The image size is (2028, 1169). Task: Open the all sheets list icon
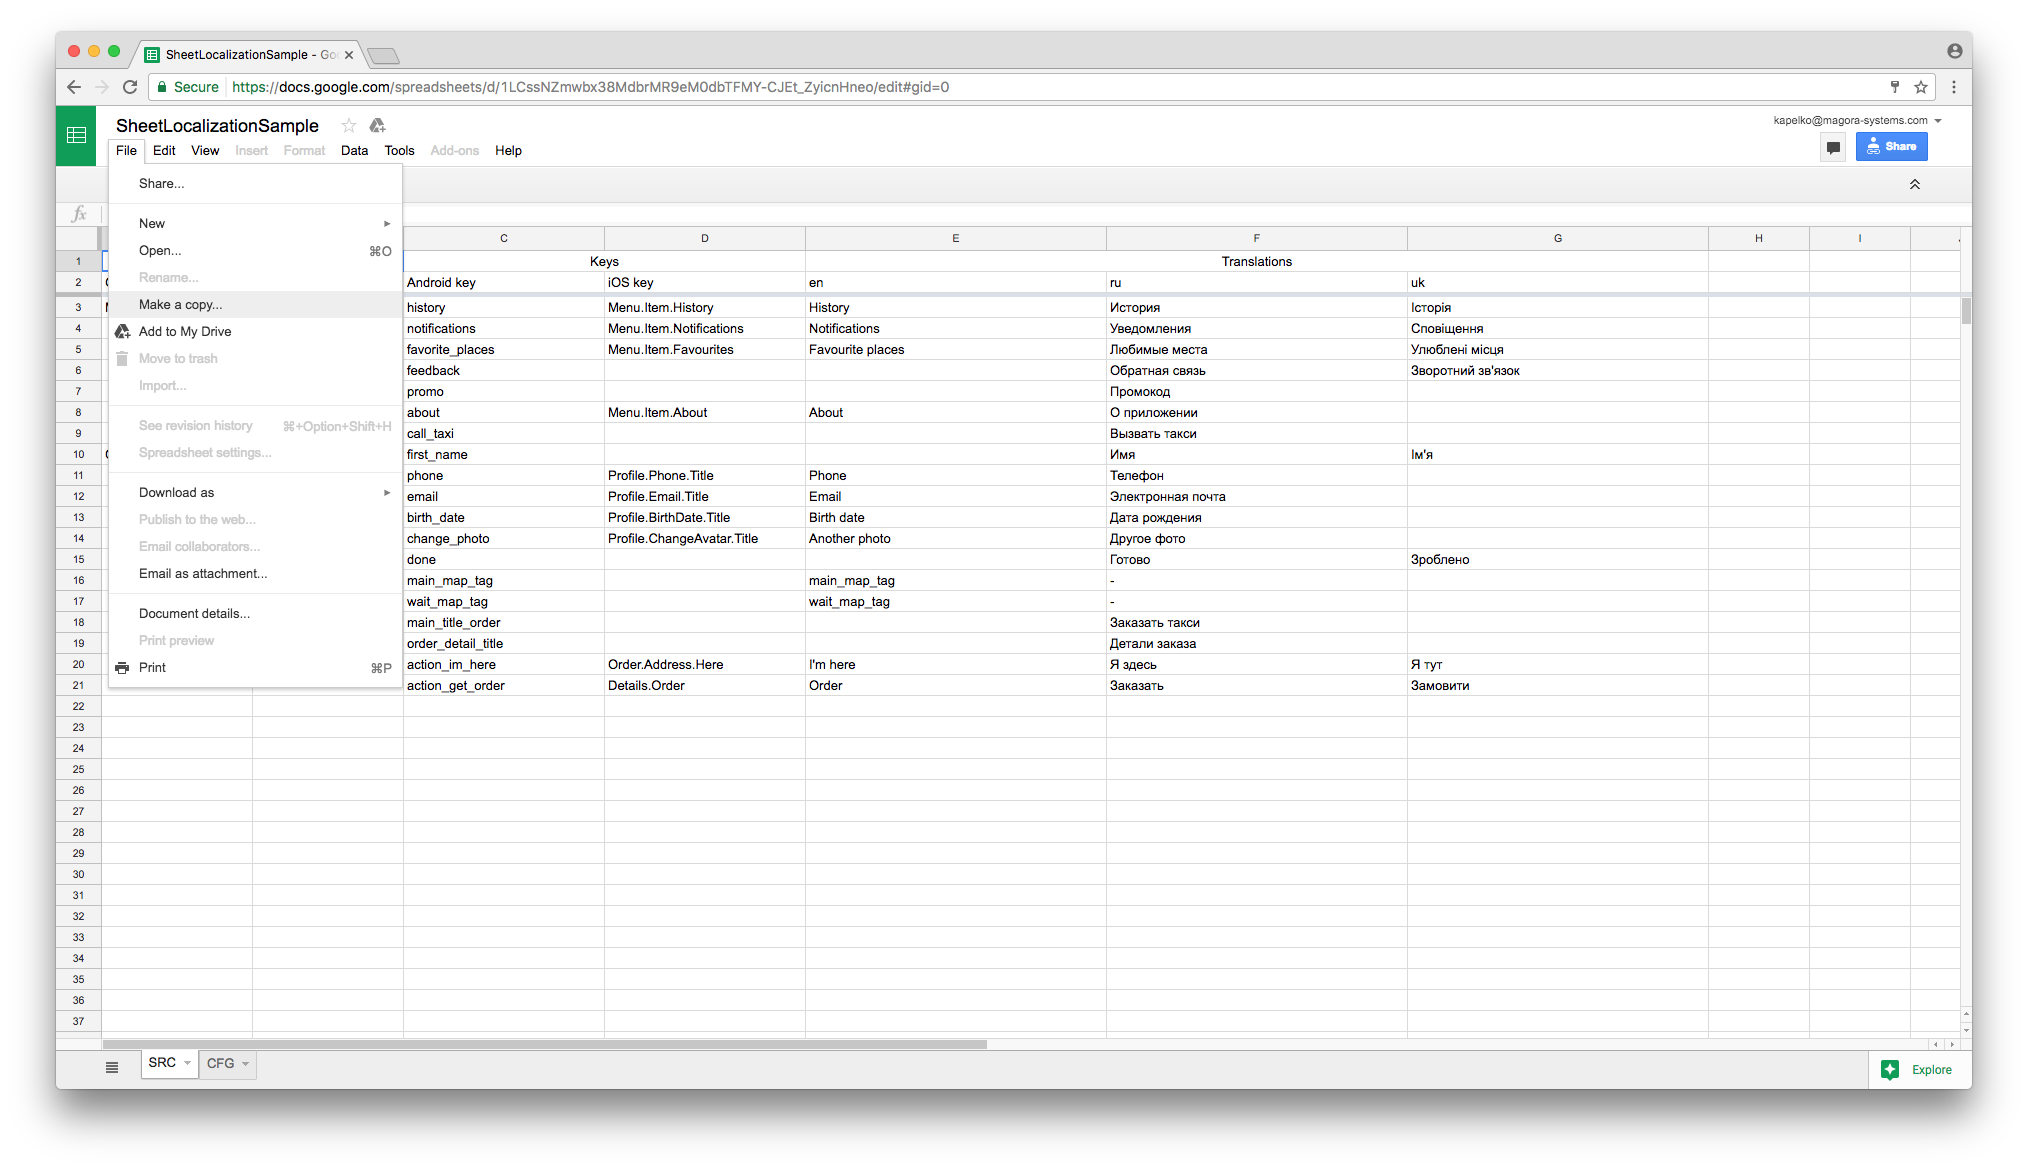112,1067
